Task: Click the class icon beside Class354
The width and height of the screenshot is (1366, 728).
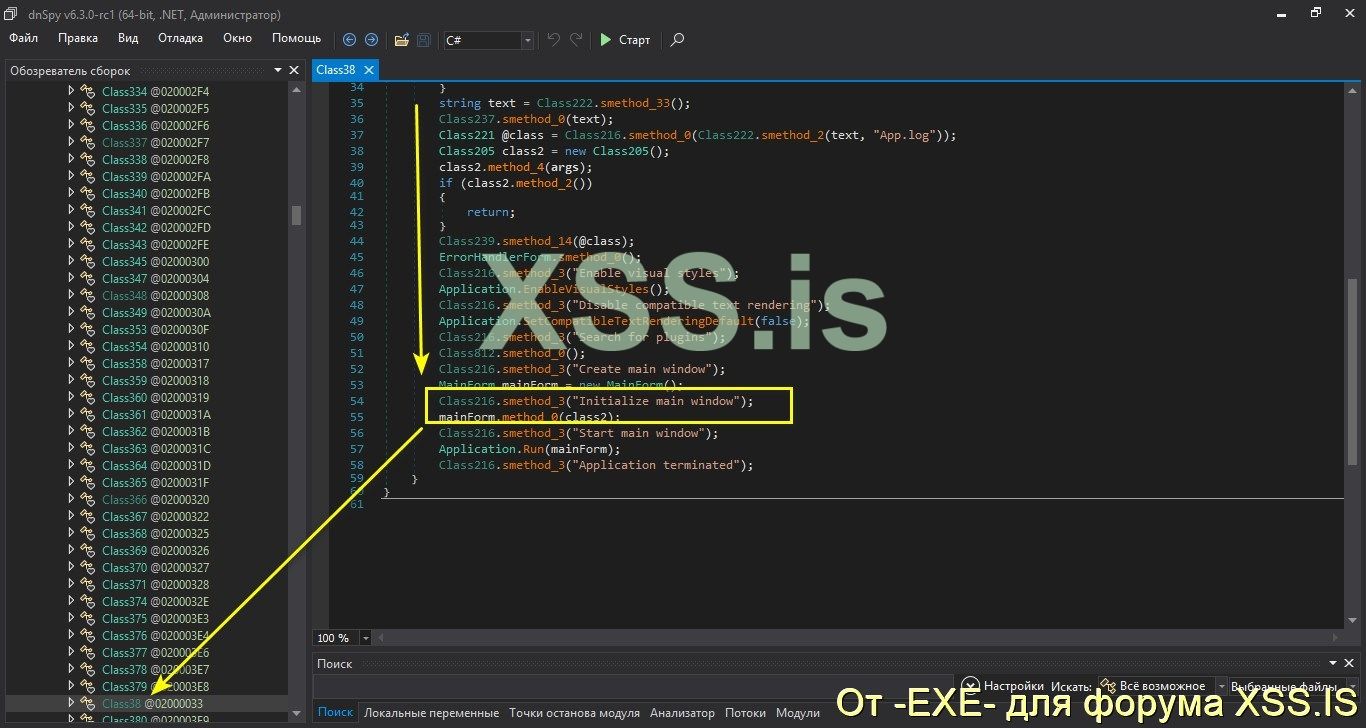Action: (x=88, y=346)
